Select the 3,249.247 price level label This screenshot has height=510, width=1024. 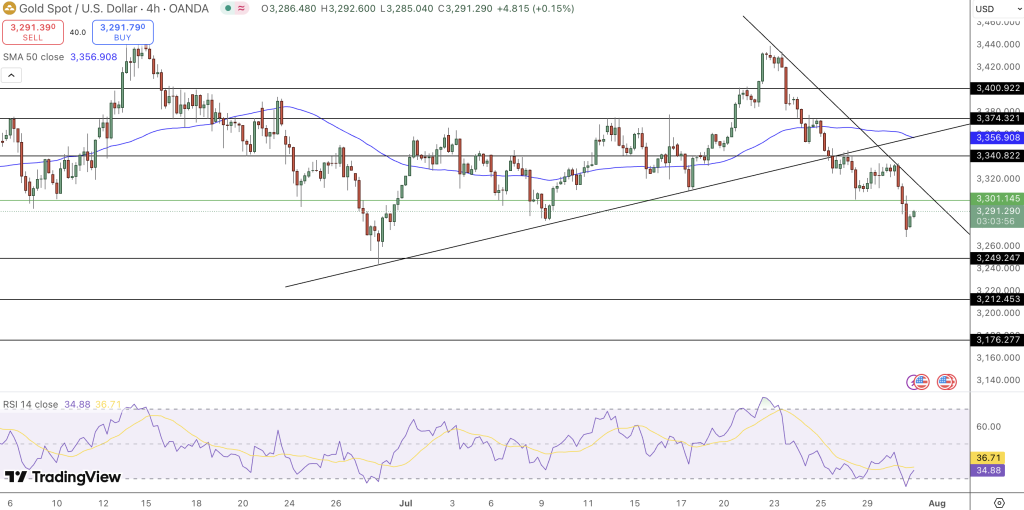point(997,258)
